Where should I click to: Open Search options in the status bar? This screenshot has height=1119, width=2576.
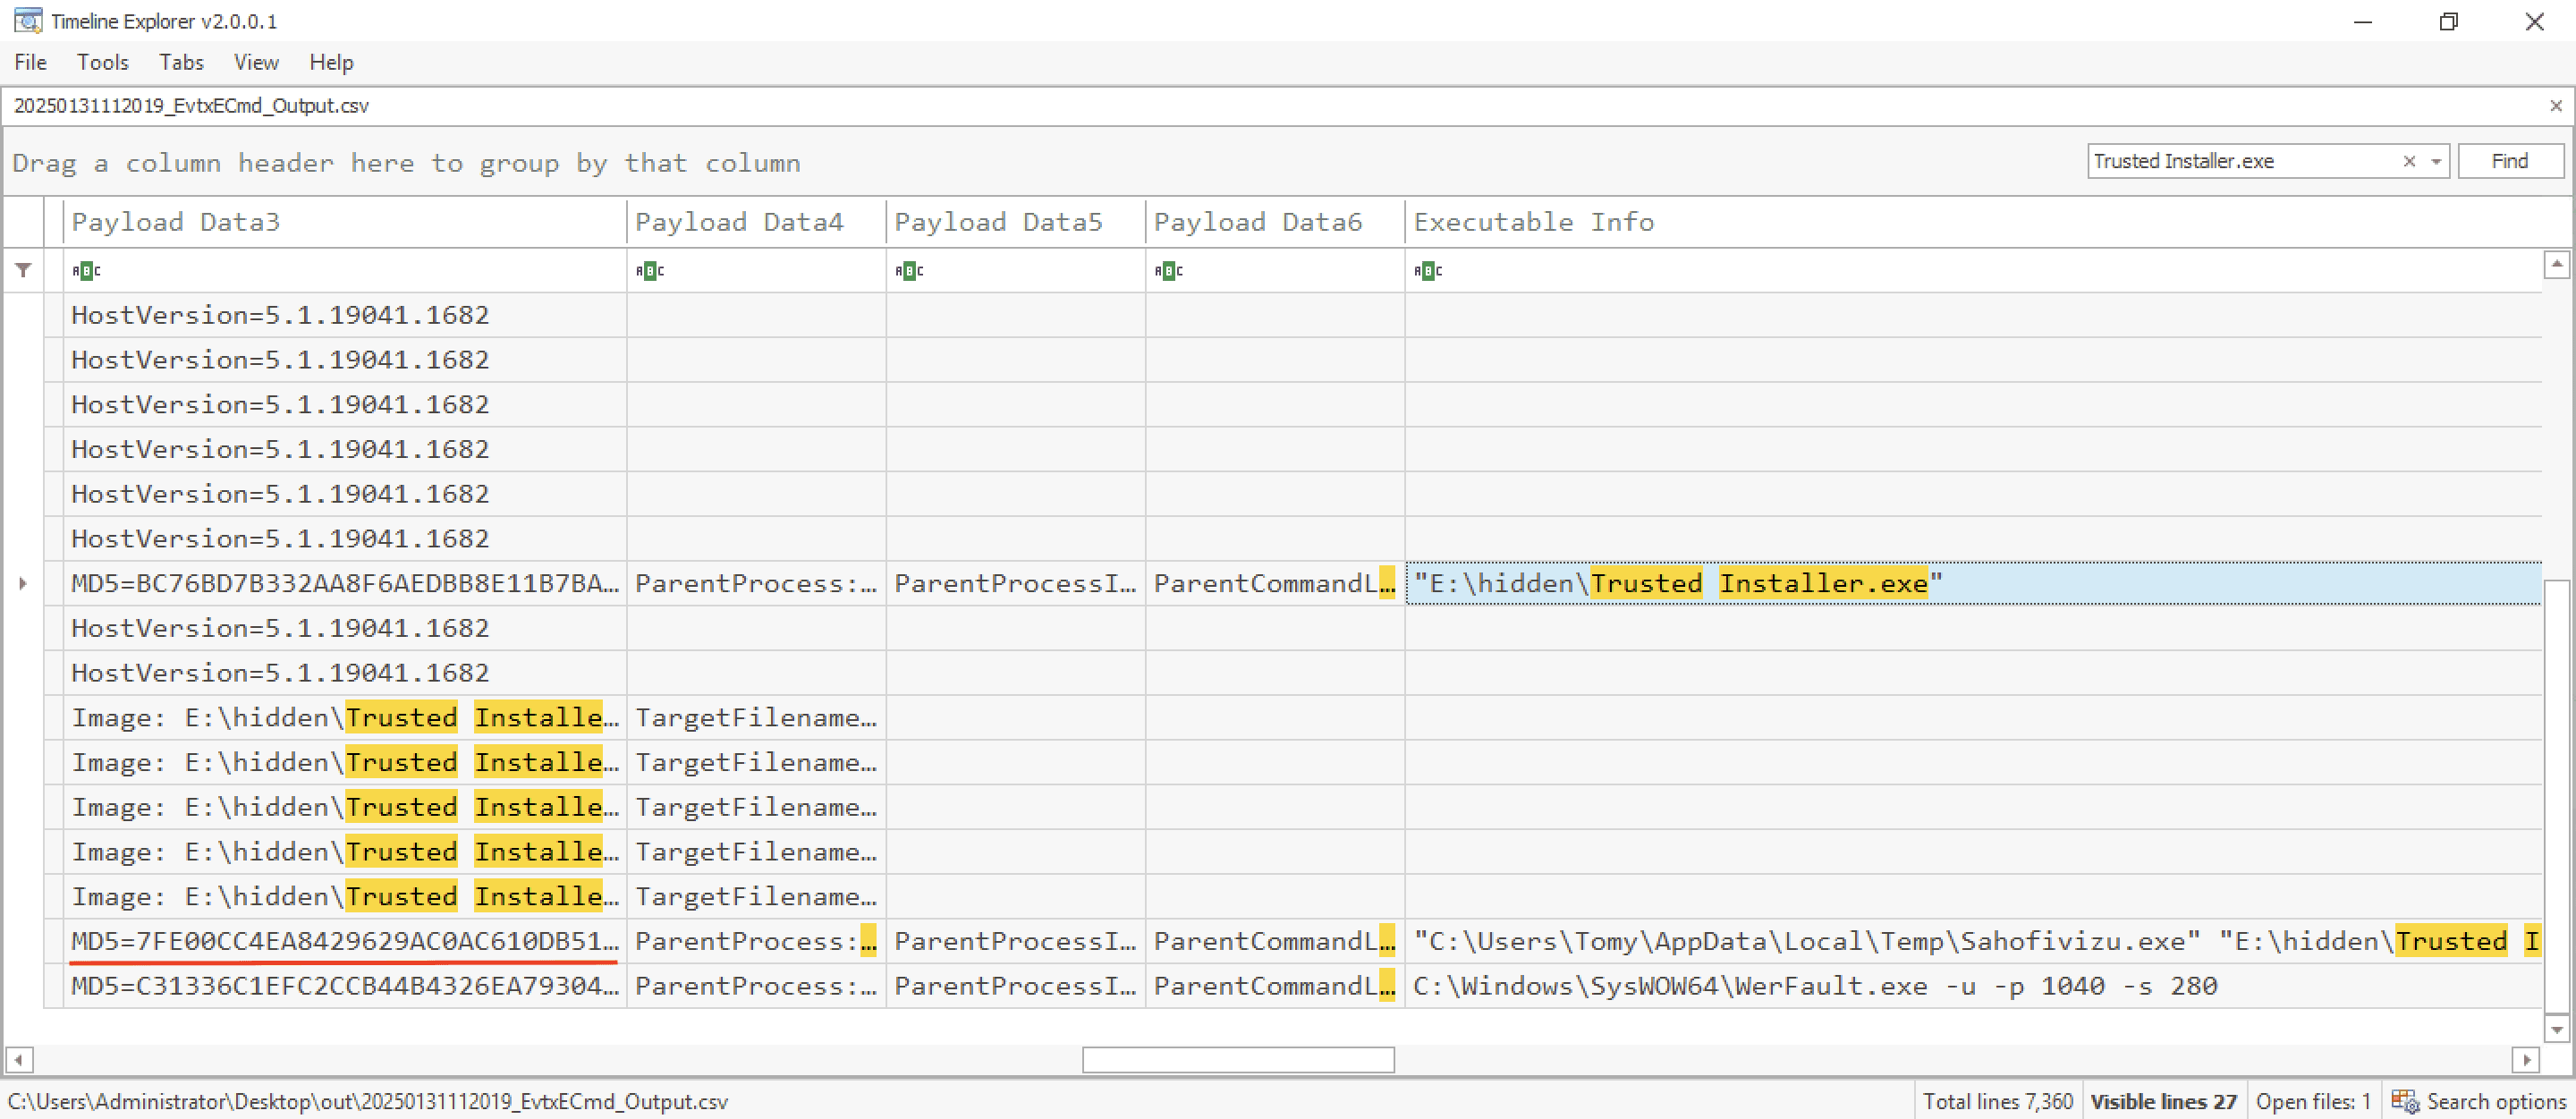pyautogui.click(x=2479, y=1101)
